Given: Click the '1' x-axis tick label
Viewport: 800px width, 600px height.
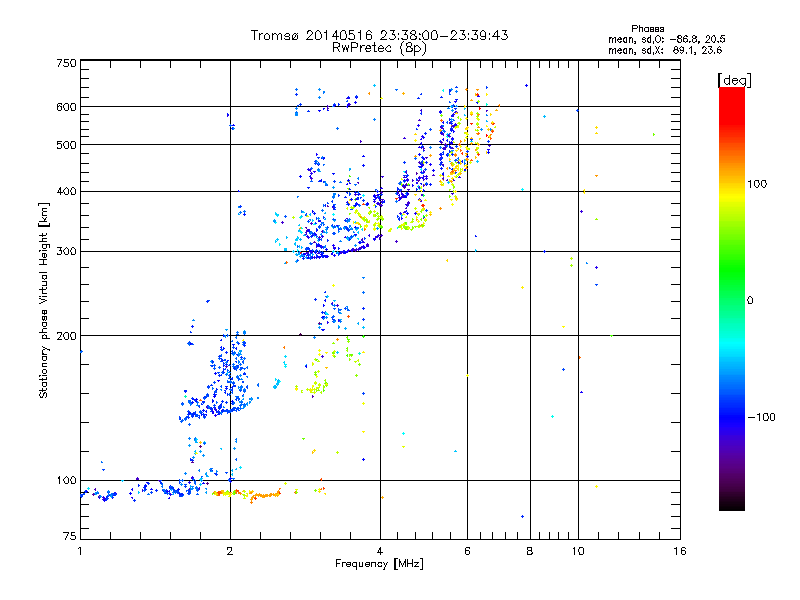Looking at the screenshot, I should pyautogui.click(x=80, y=551).
